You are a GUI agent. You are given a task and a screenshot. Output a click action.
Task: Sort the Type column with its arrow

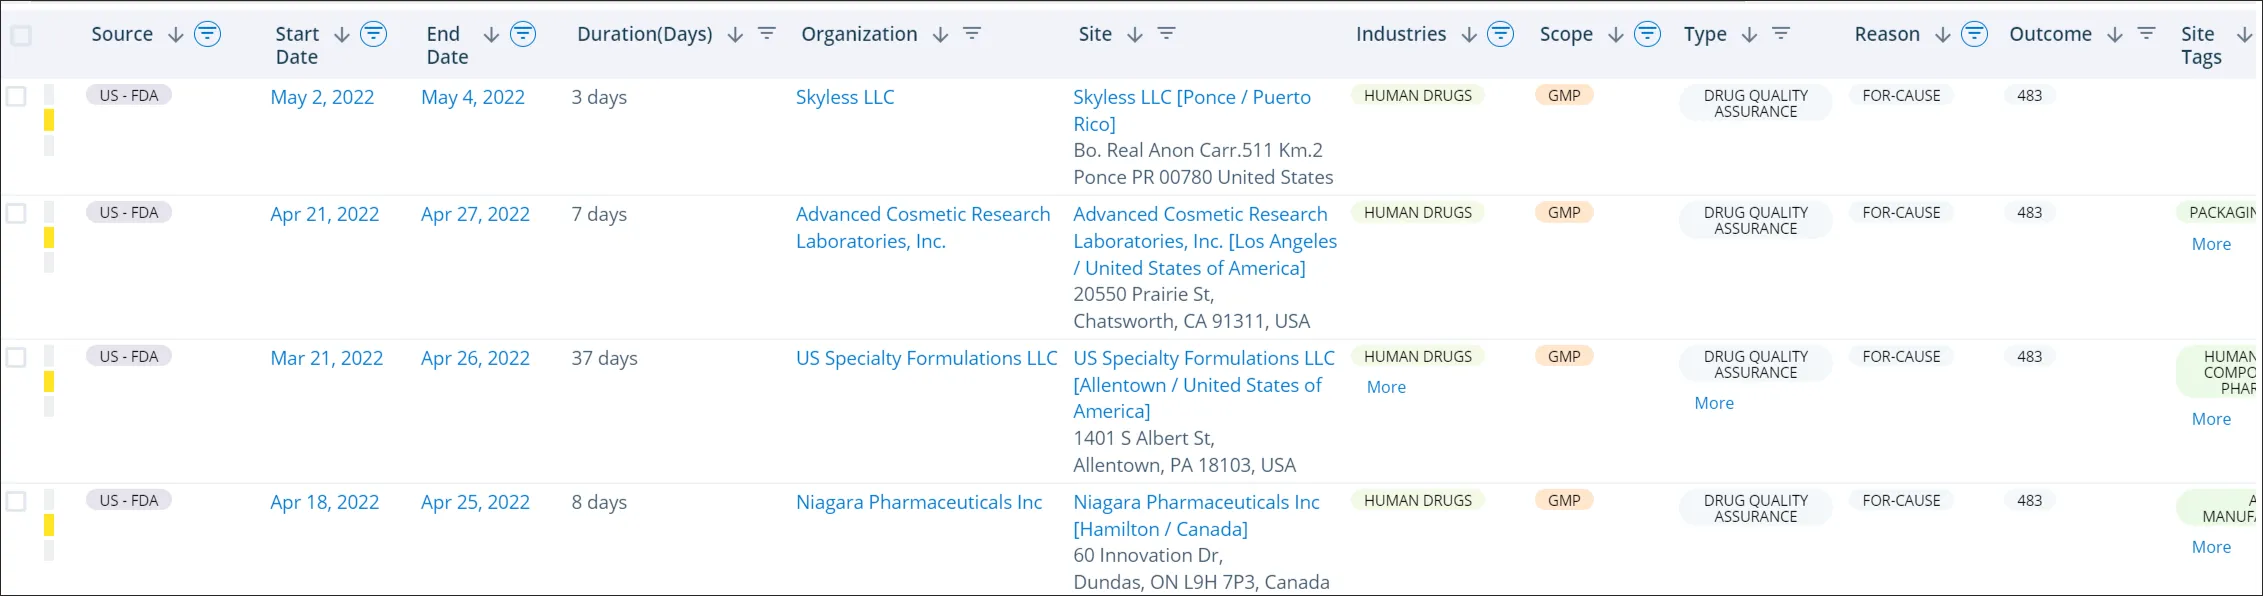click(1749, 33)
